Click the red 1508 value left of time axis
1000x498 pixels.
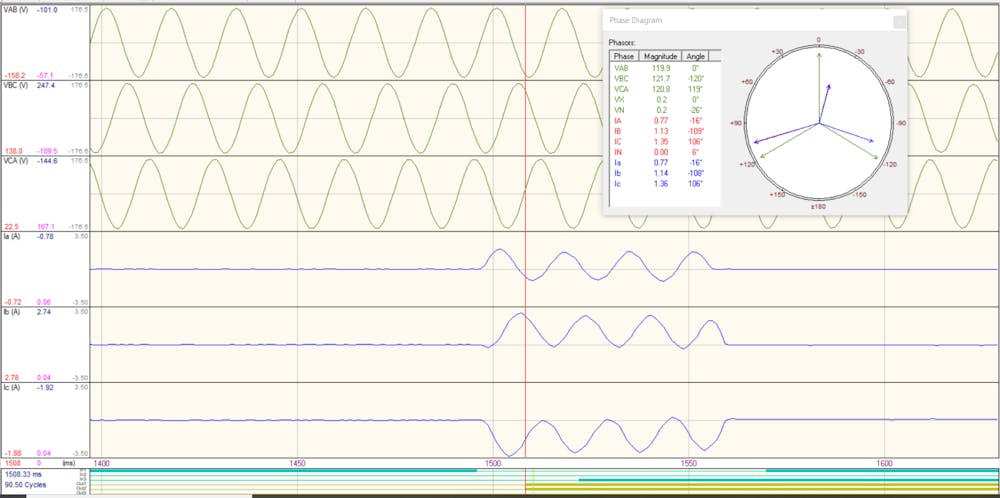12,462
